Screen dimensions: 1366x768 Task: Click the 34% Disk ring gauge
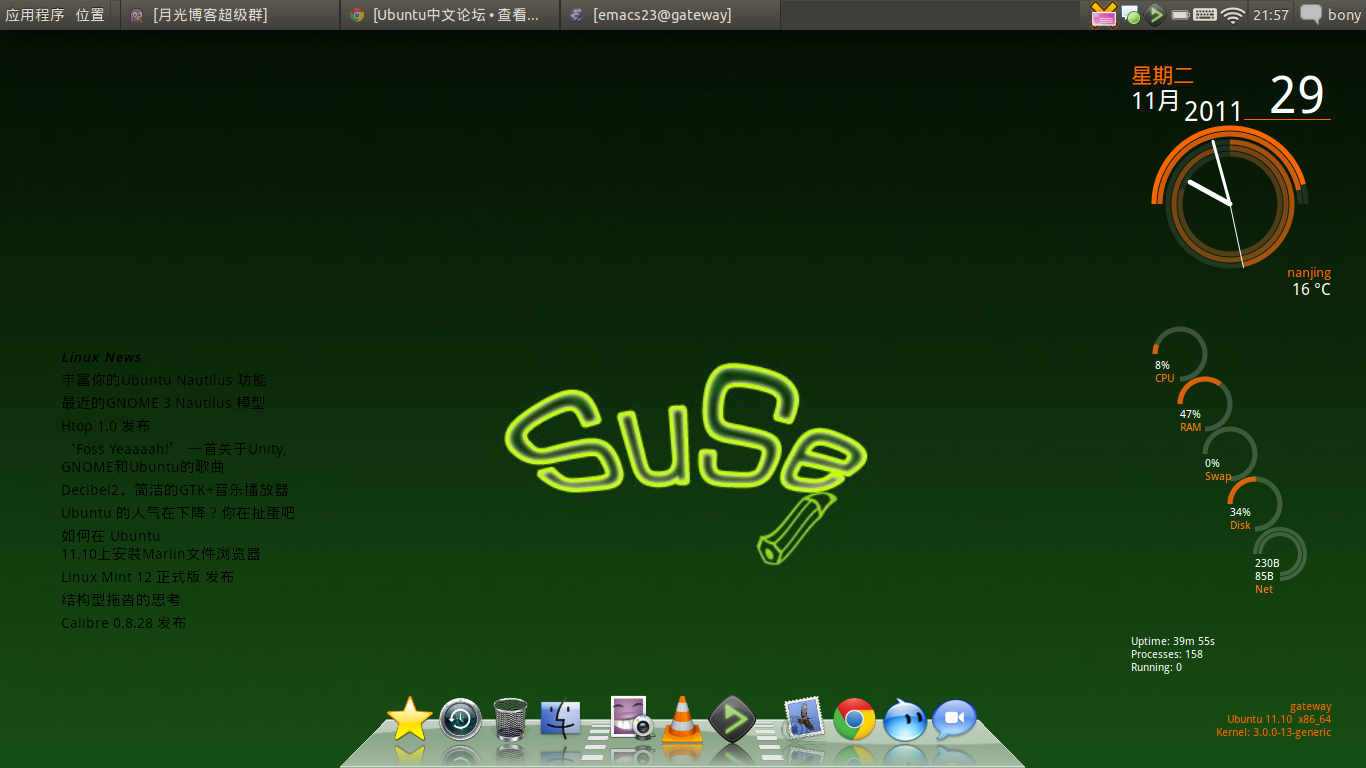click(x=1254, y=504)
